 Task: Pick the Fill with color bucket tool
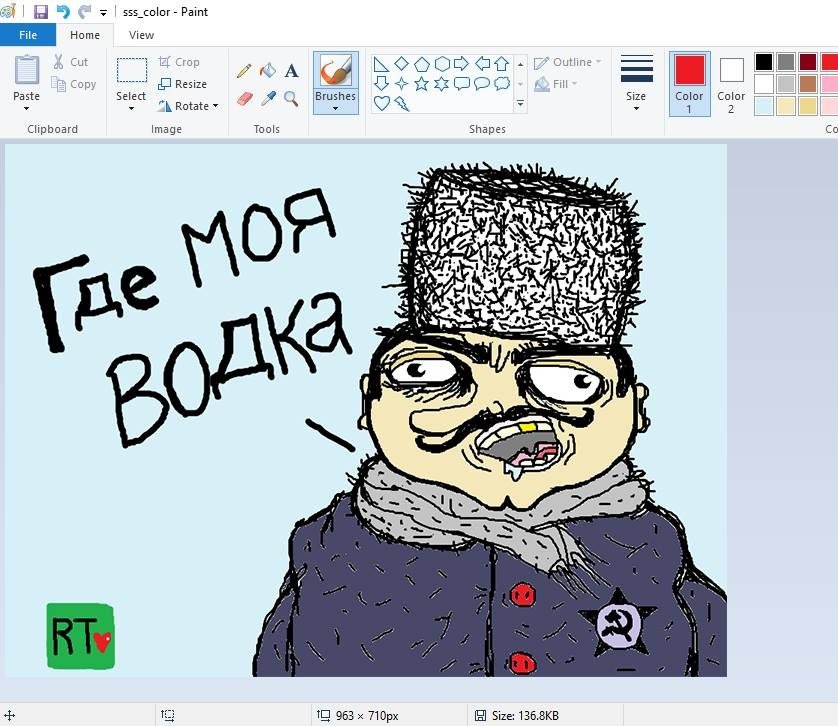pos(267,71)
